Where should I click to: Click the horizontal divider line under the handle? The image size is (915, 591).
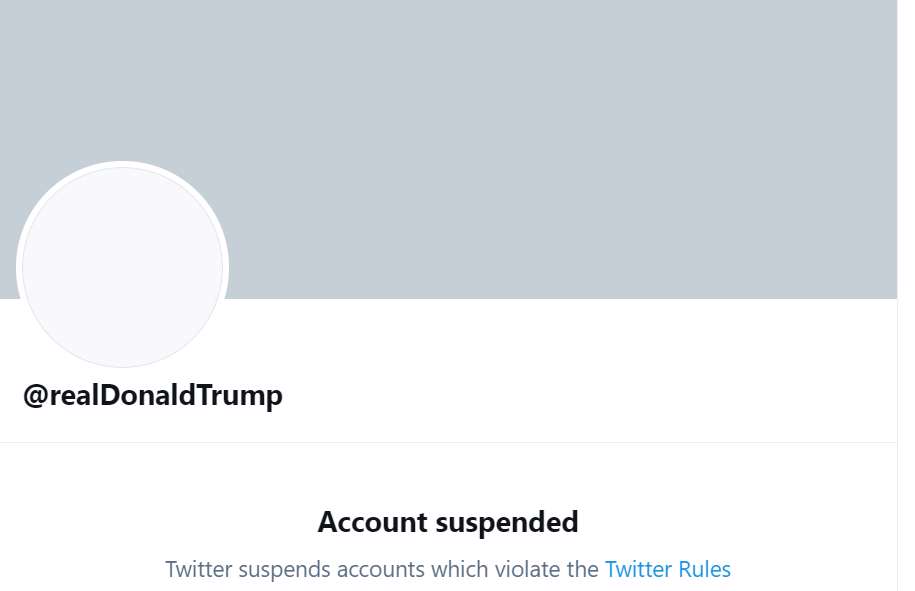pyautogui.click(x=448, y=442)
